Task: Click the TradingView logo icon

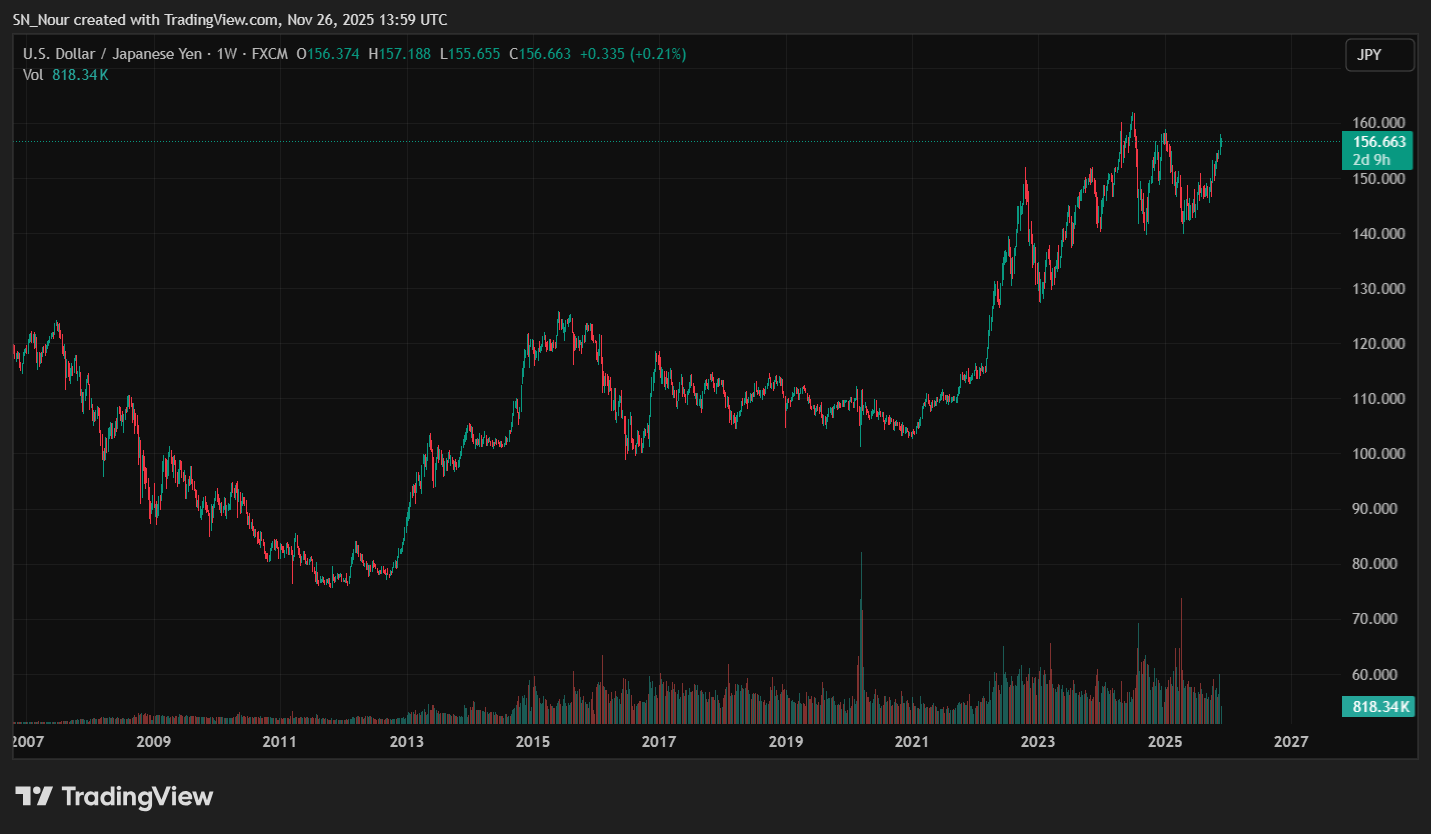Action: pyautogui.click(x=34, y=797)
